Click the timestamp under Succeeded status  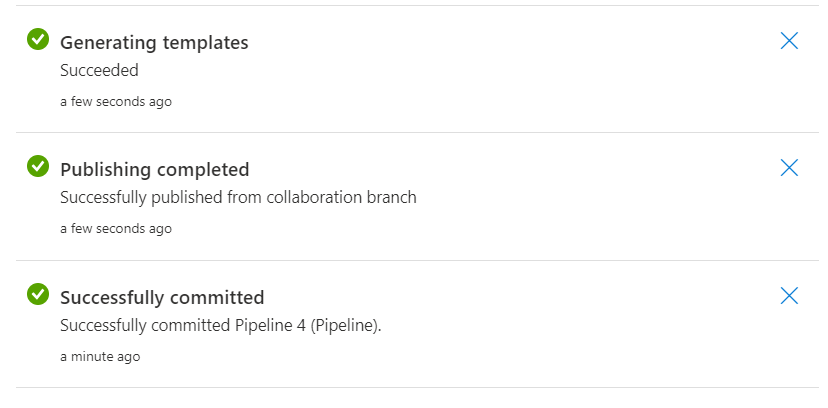tap(116, 101)
